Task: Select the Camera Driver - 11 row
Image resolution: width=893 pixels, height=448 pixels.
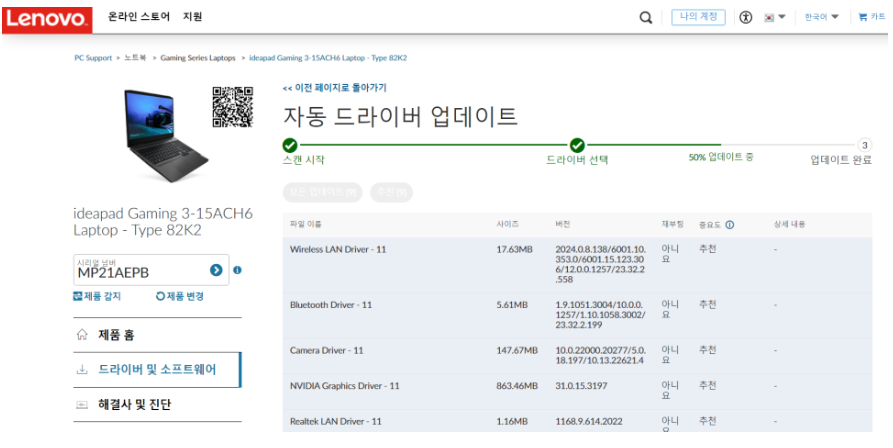Action: point(577,355)
